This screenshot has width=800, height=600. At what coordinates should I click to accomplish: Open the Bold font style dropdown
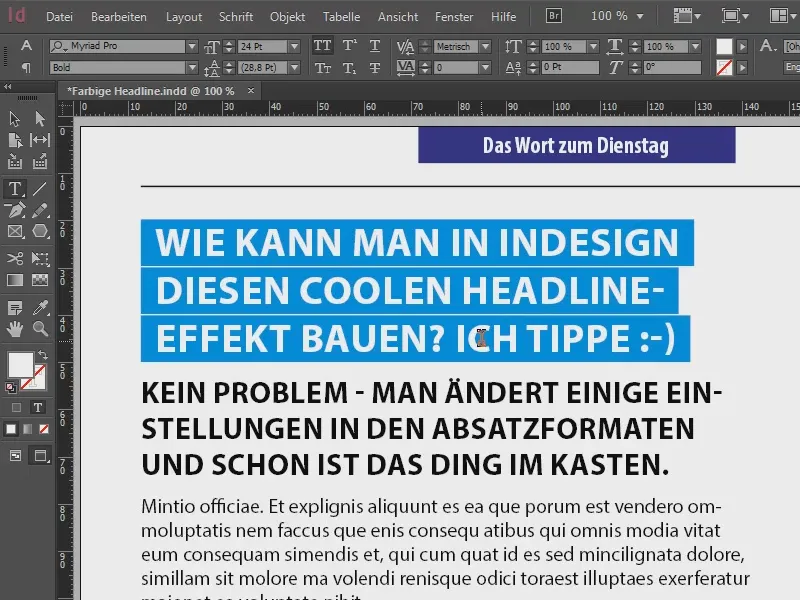[192, 67]
